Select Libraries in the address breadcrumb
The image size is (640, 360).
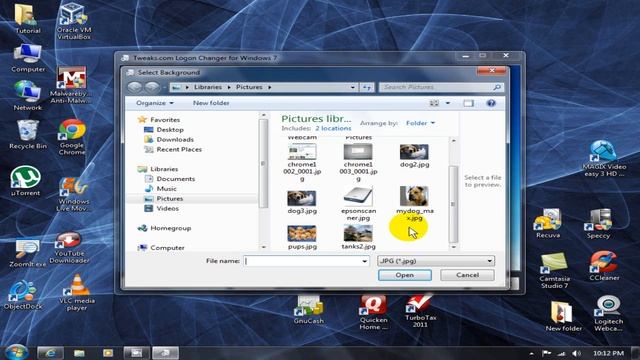(208, 87)
